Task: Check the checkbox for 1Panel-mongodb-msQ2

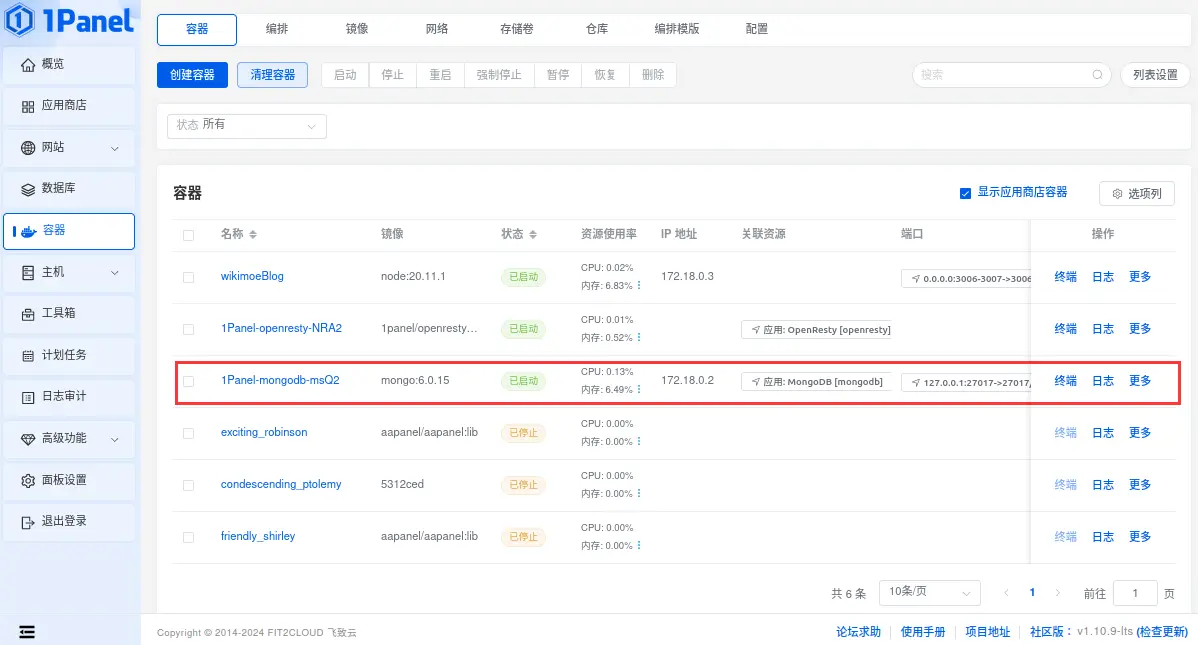Action: [188, 380]
